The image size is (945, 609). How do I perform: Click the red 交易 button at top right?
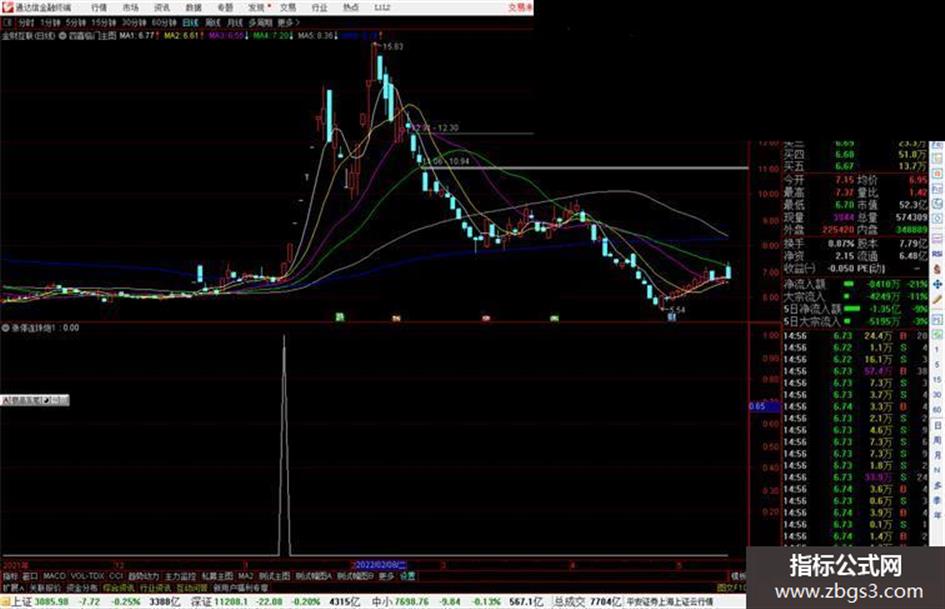point(520,7)
